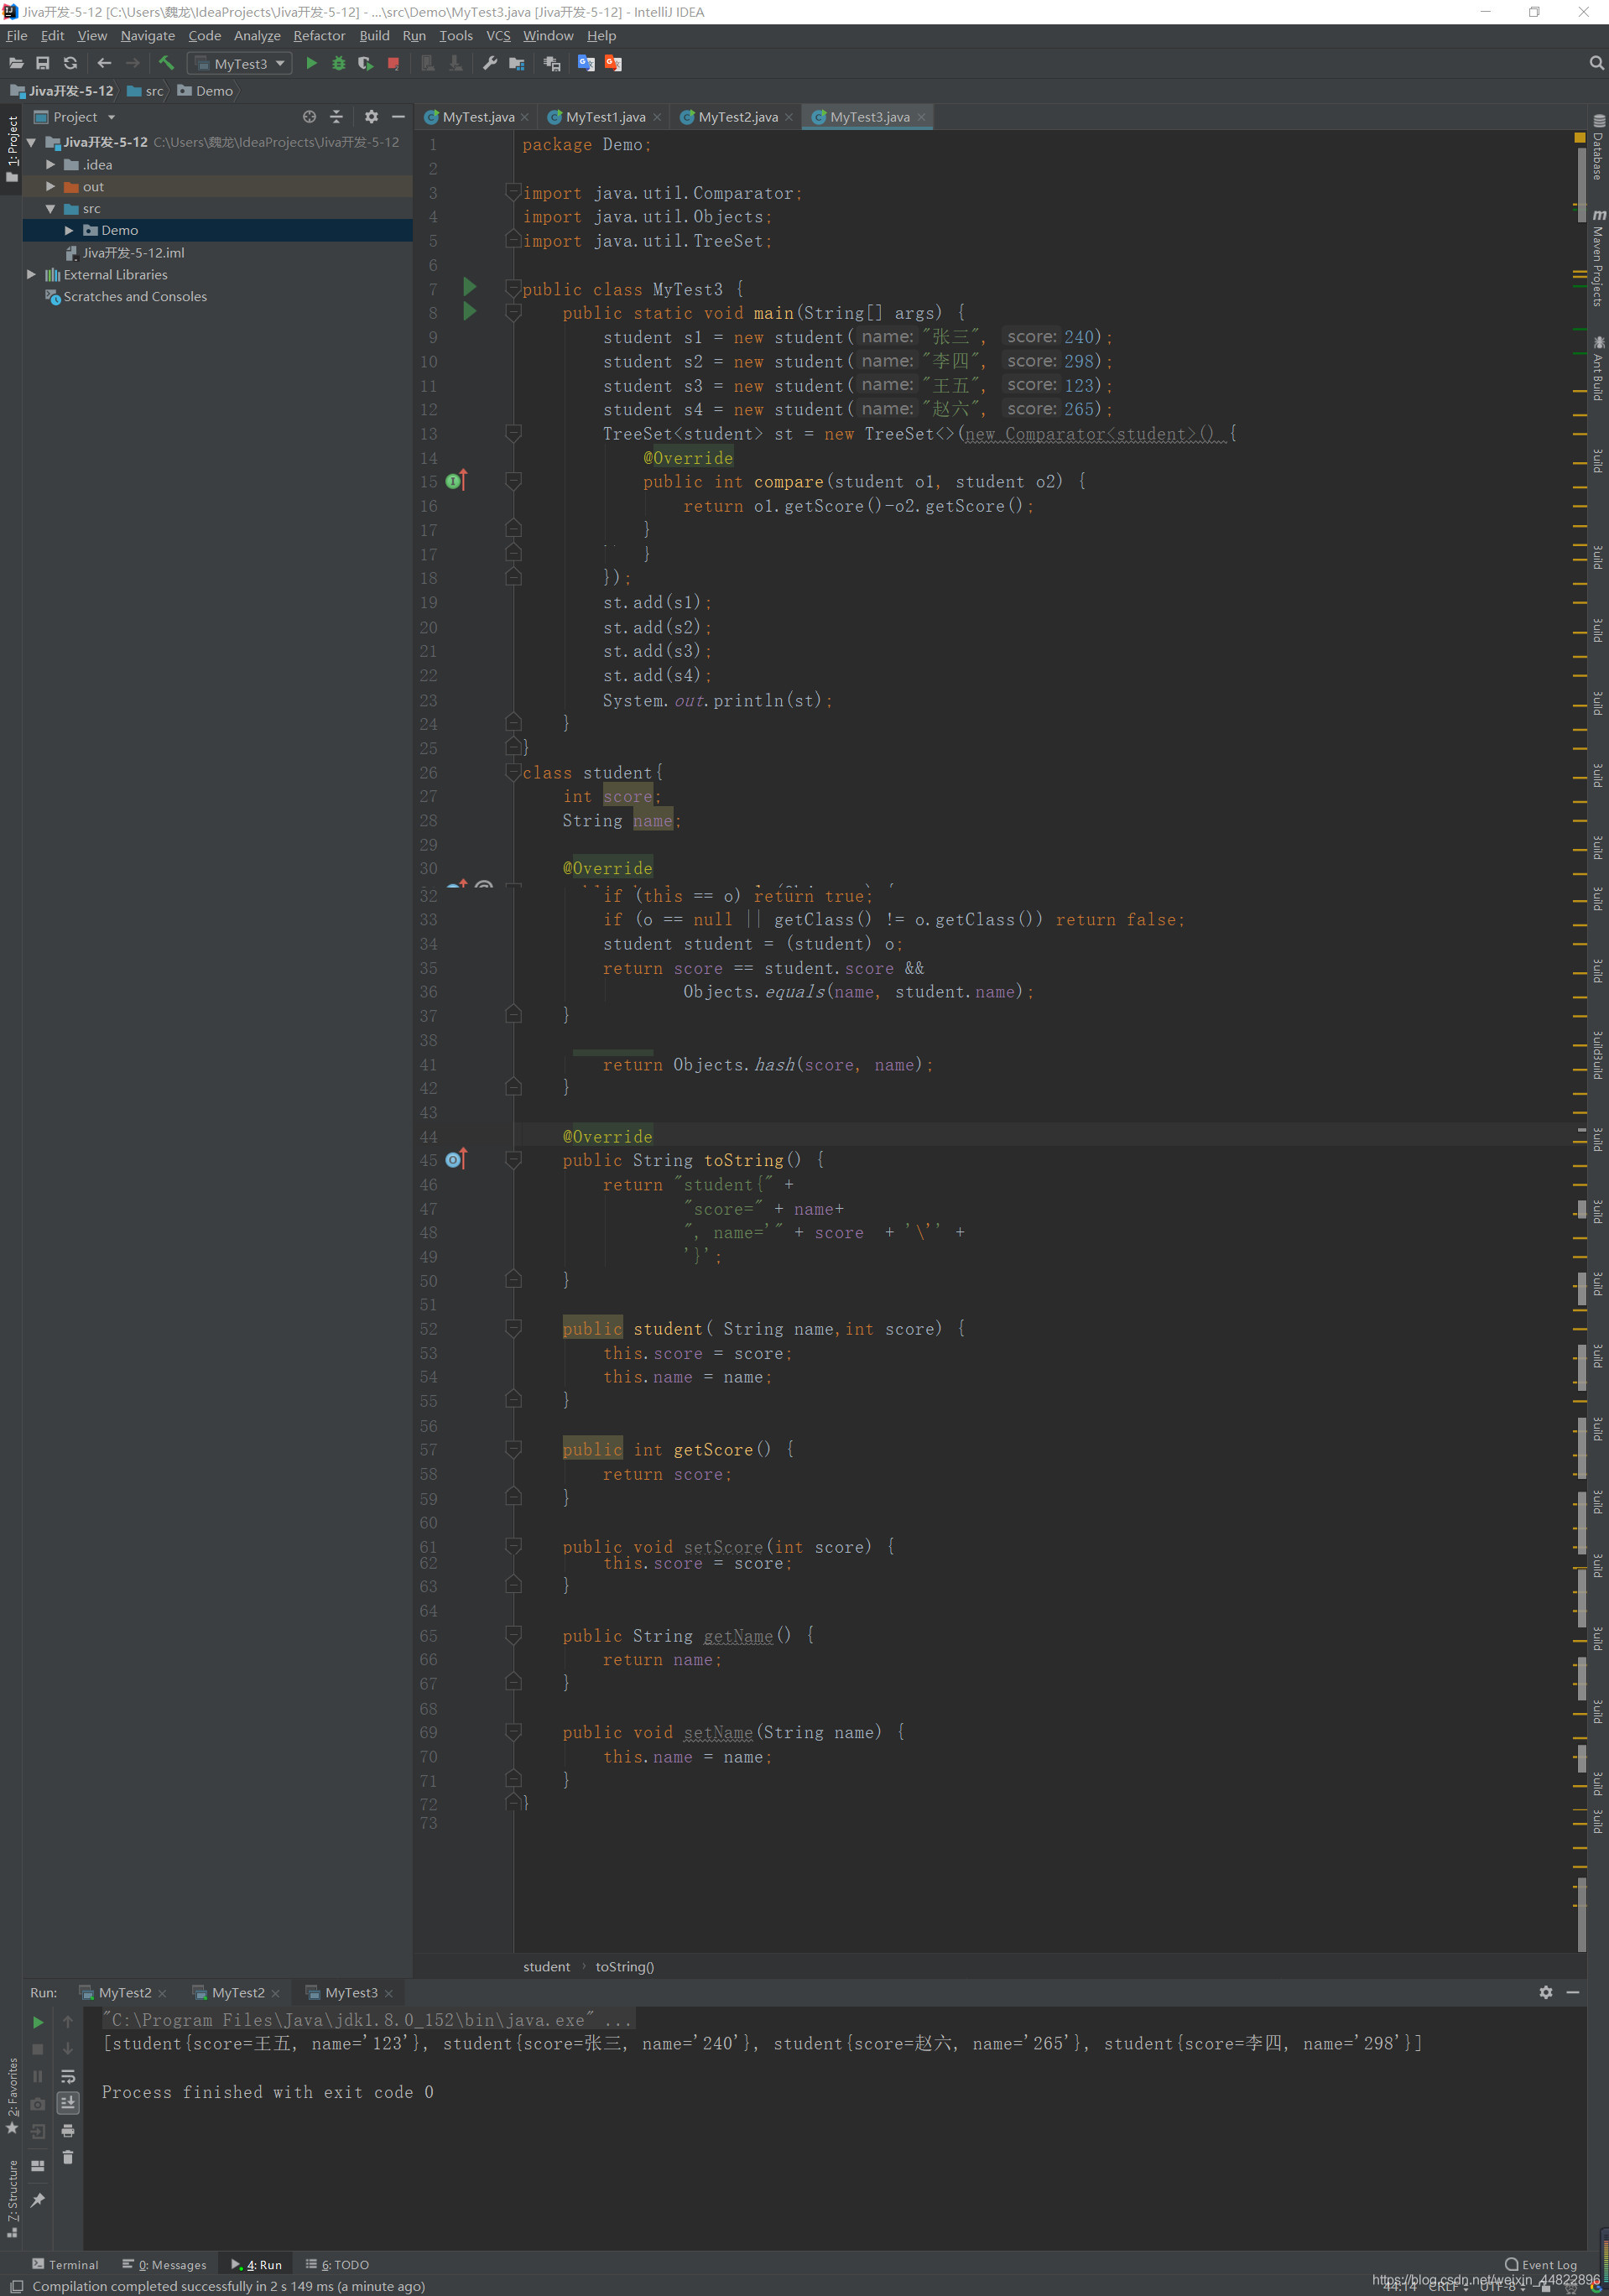Hide the Project tool window
The height and width of the screenshot is (2296, 1609).
pos(398,117)
